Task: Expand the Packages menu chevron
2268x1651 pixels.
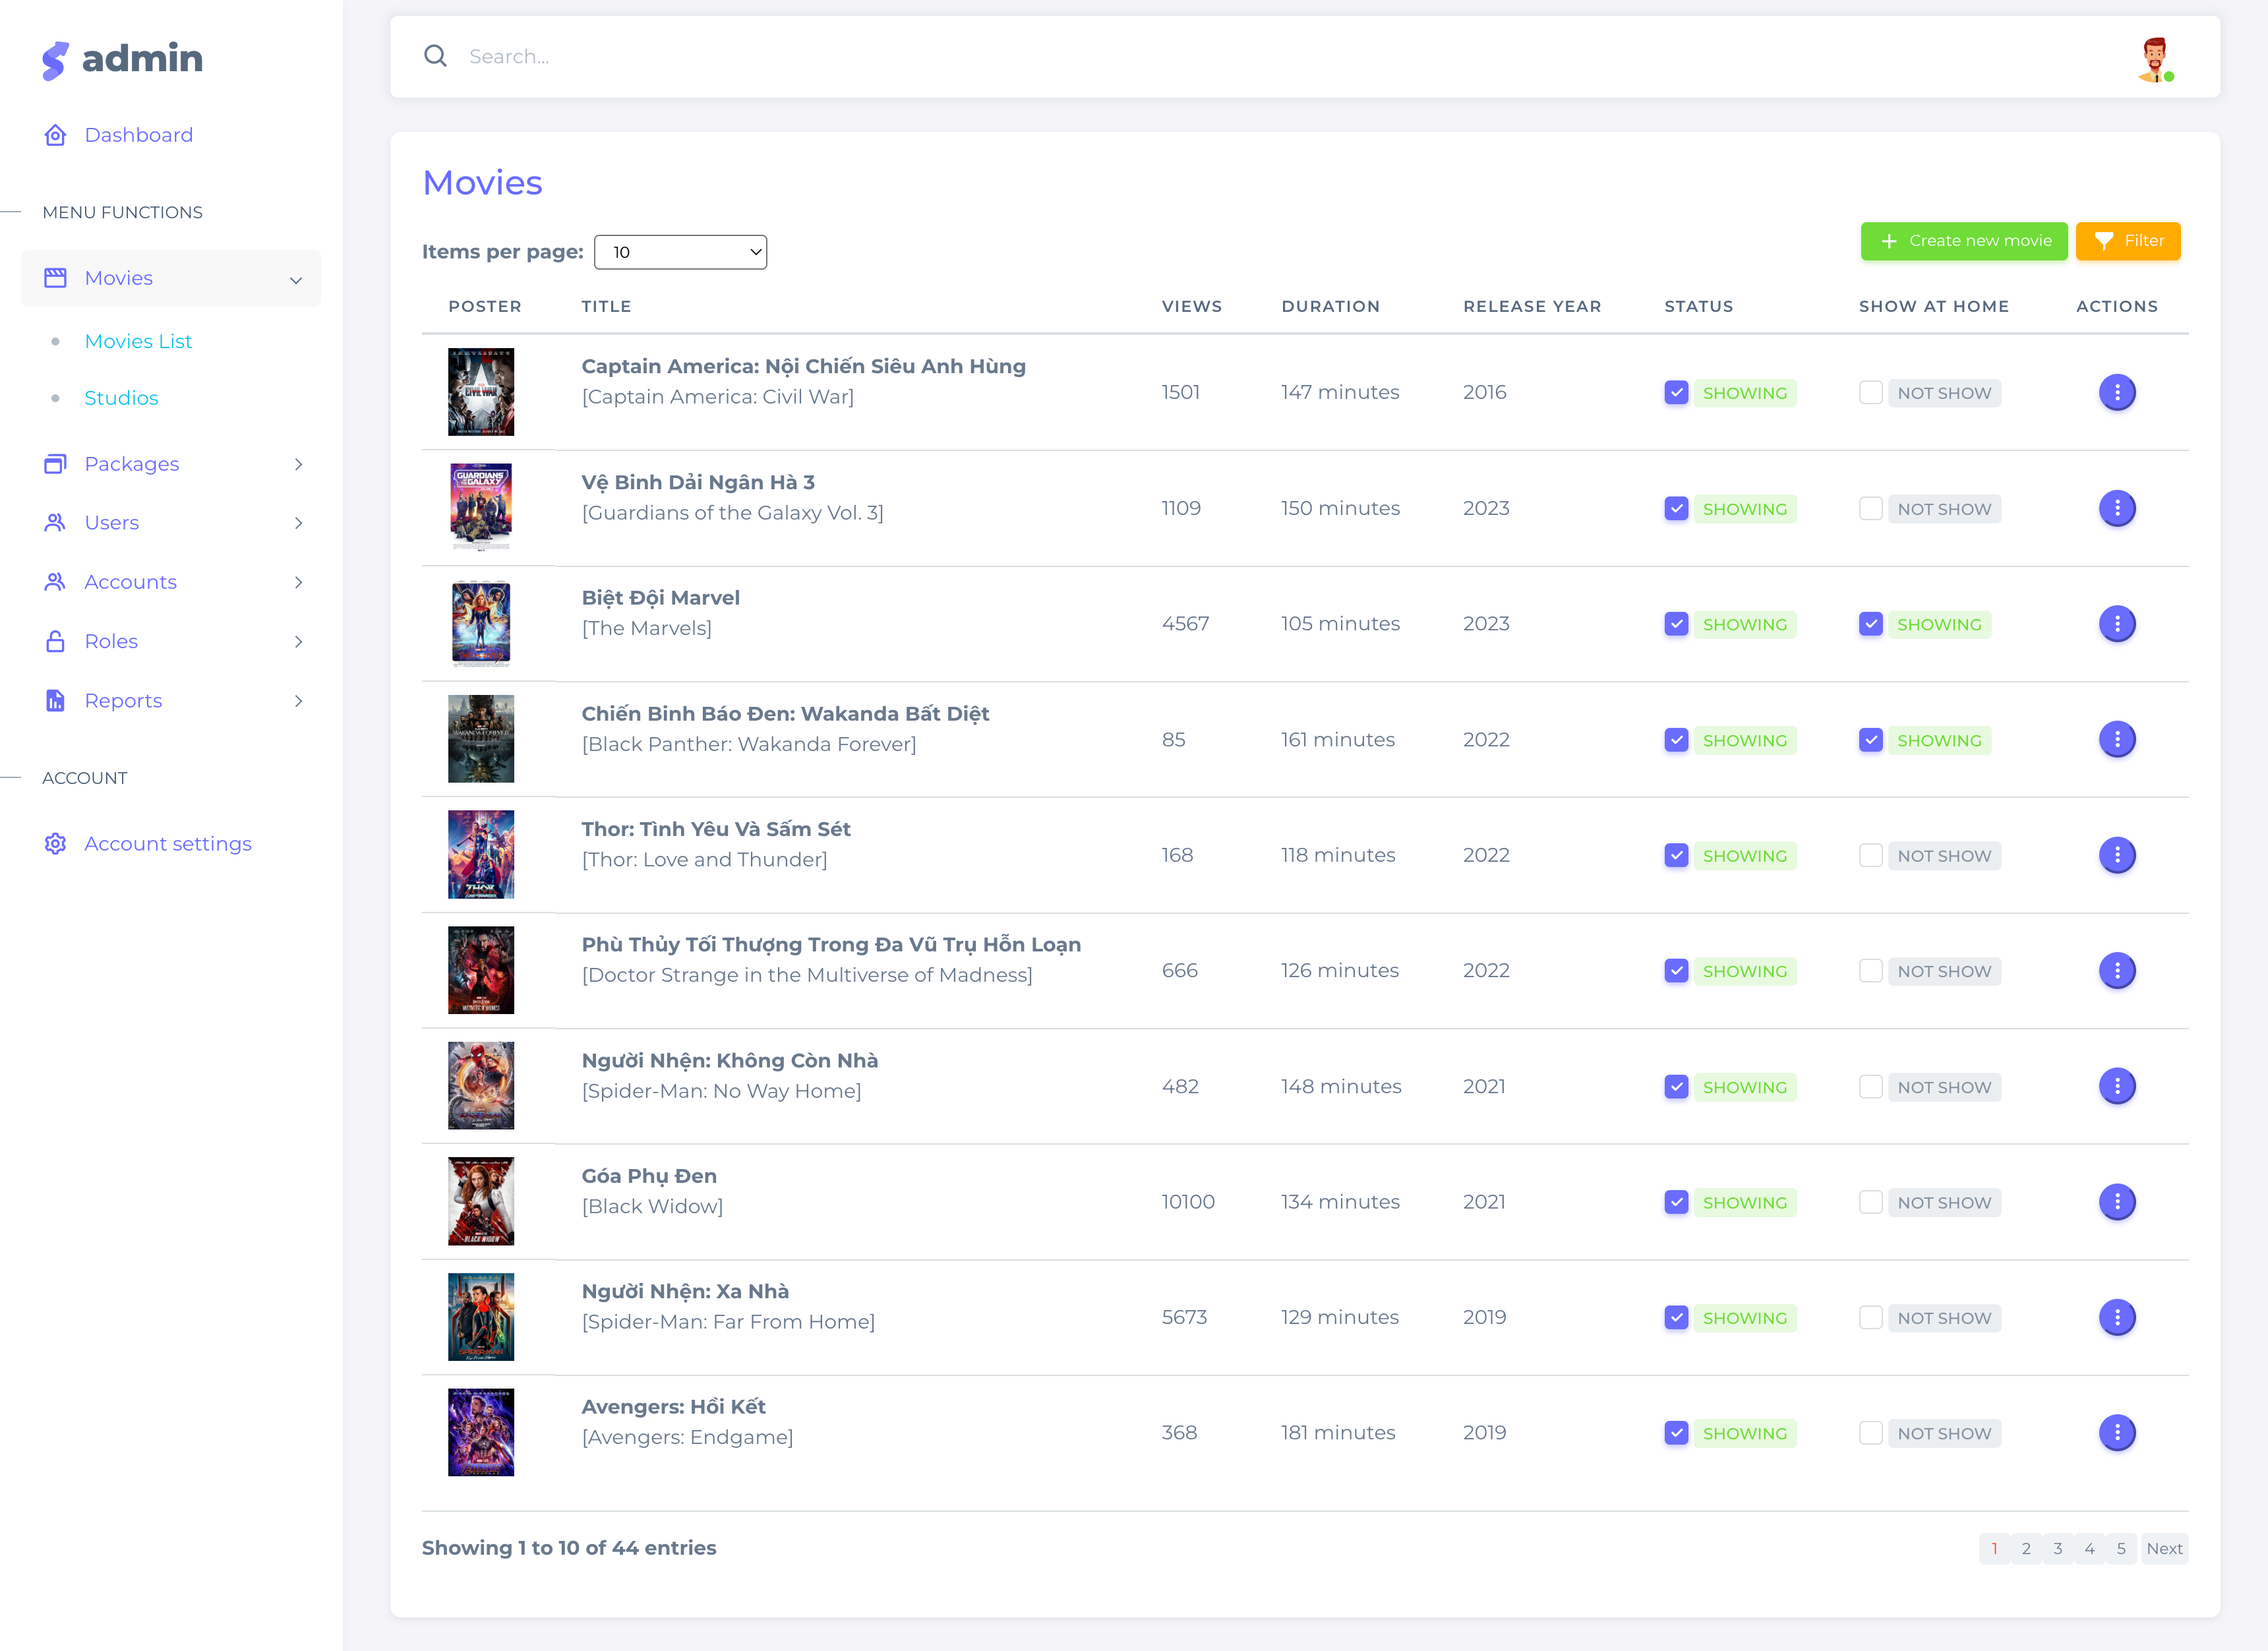Action: (x=298, y=464)
